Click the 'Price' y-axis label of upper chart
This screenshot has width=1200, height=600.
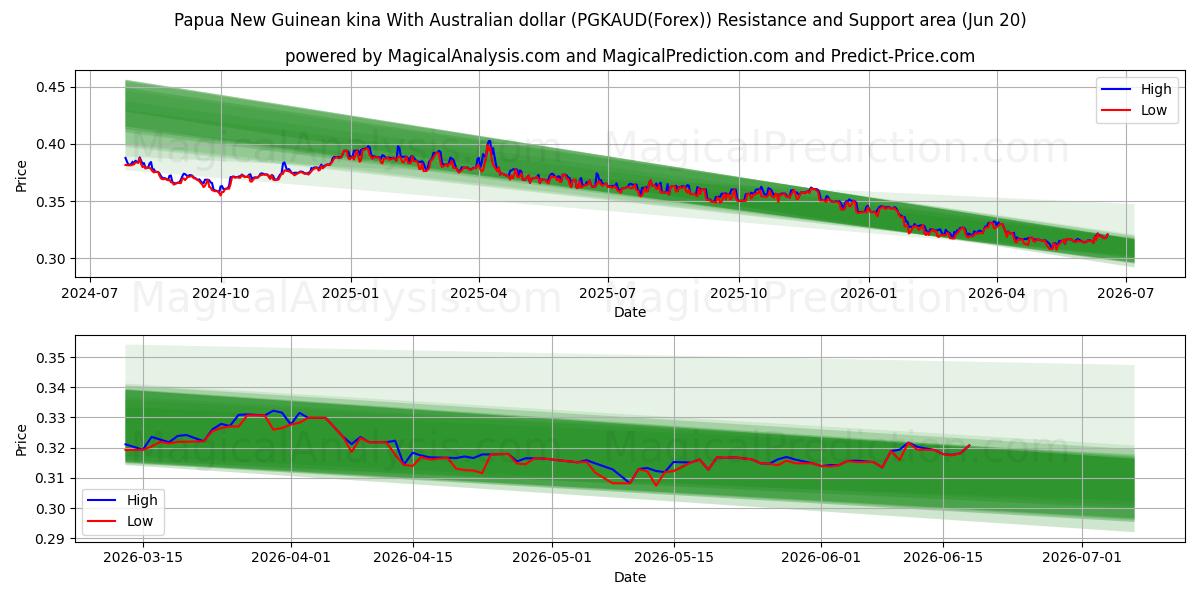(x=22, y=176)
